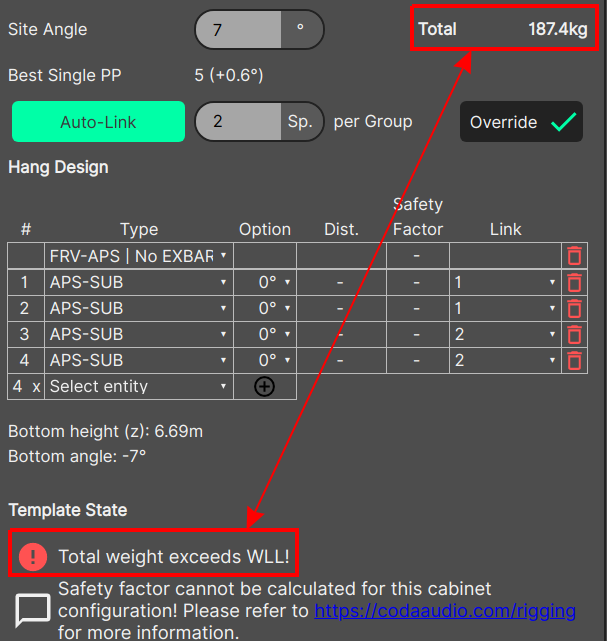This screenshot has height=641, width=607.
Task: Click the Auto-Link button
Action: coord(99,122)
